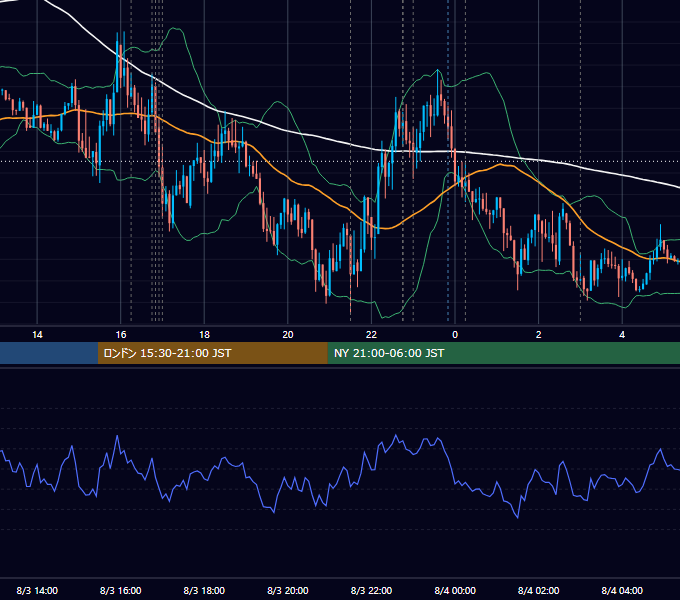Click the 8/3 14:00 date label
The width and height of the screenshot is (680, 600).
point(37,590)
